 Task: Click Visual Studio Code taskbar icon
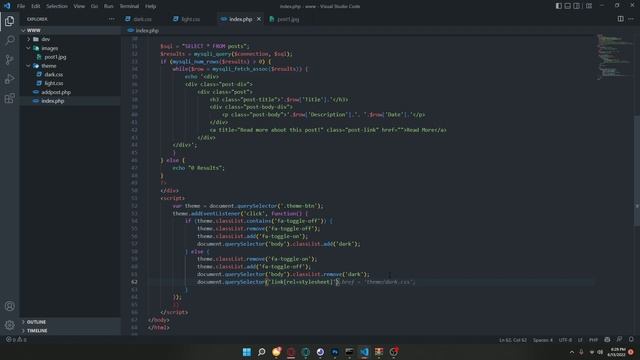pos(364,352)
